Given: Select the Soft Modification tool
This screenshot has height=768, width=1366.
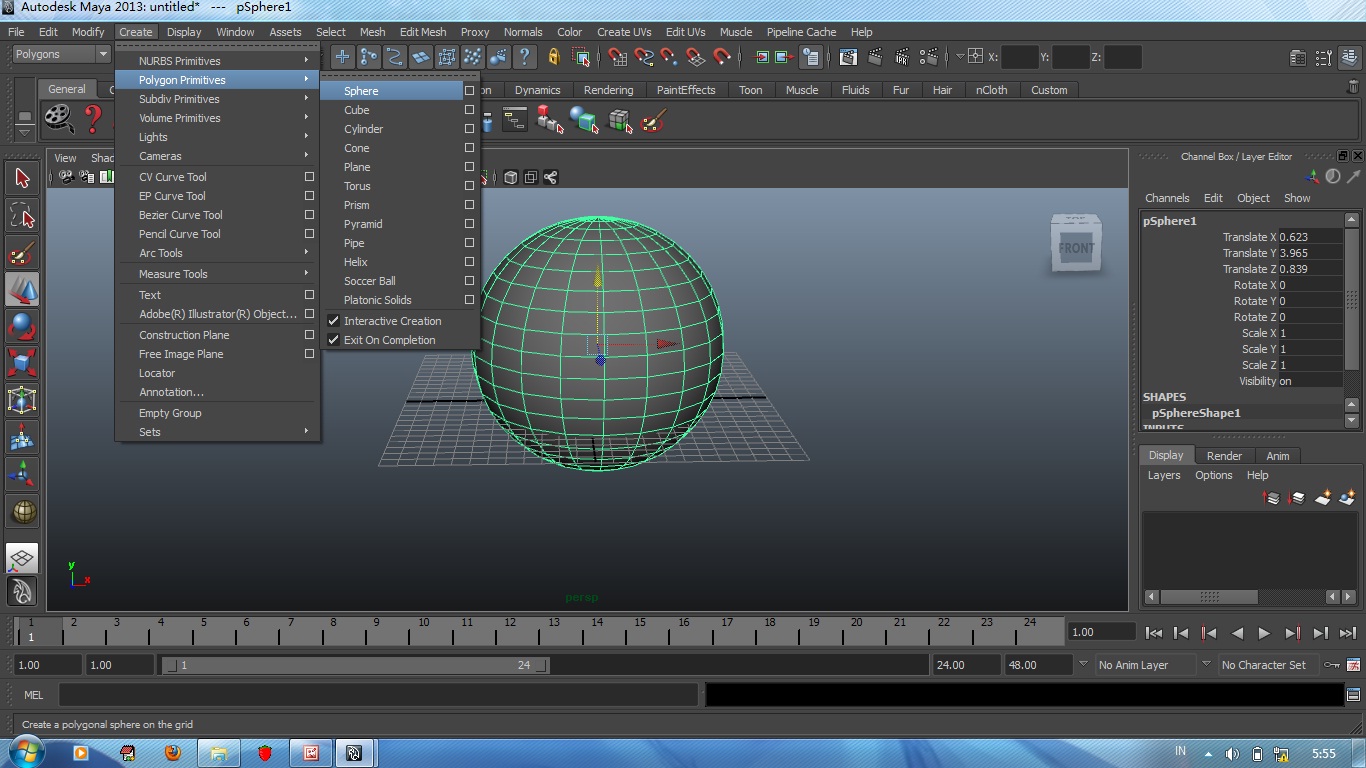Looking at the screenshot, I should [22, 437].
